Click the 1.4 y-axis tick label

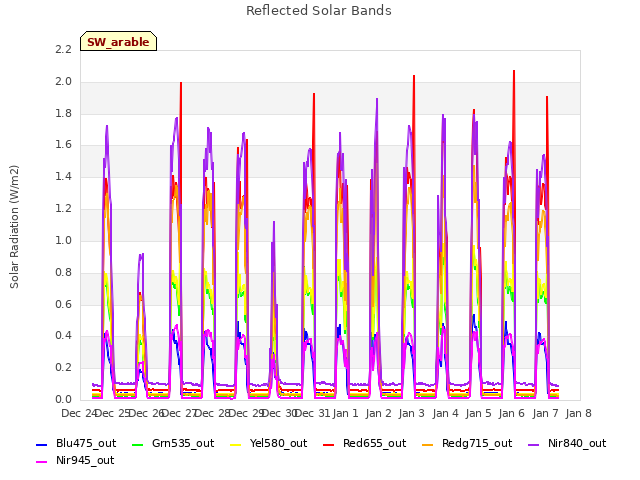(63, 176)
